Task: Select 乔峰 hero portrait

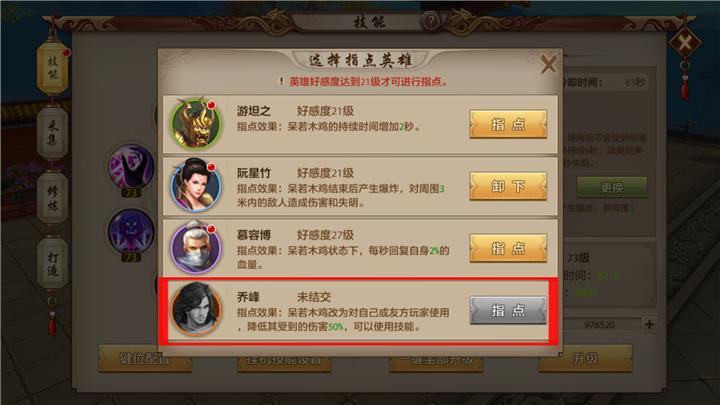Action: (x=196, y=309)
